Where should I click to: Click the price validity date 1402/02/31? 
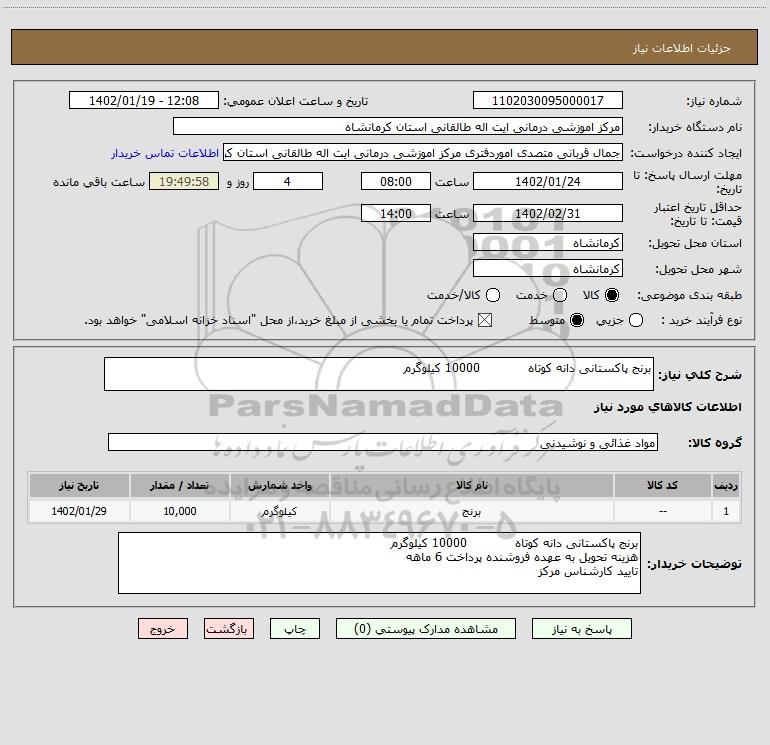(x=548, y=213)
